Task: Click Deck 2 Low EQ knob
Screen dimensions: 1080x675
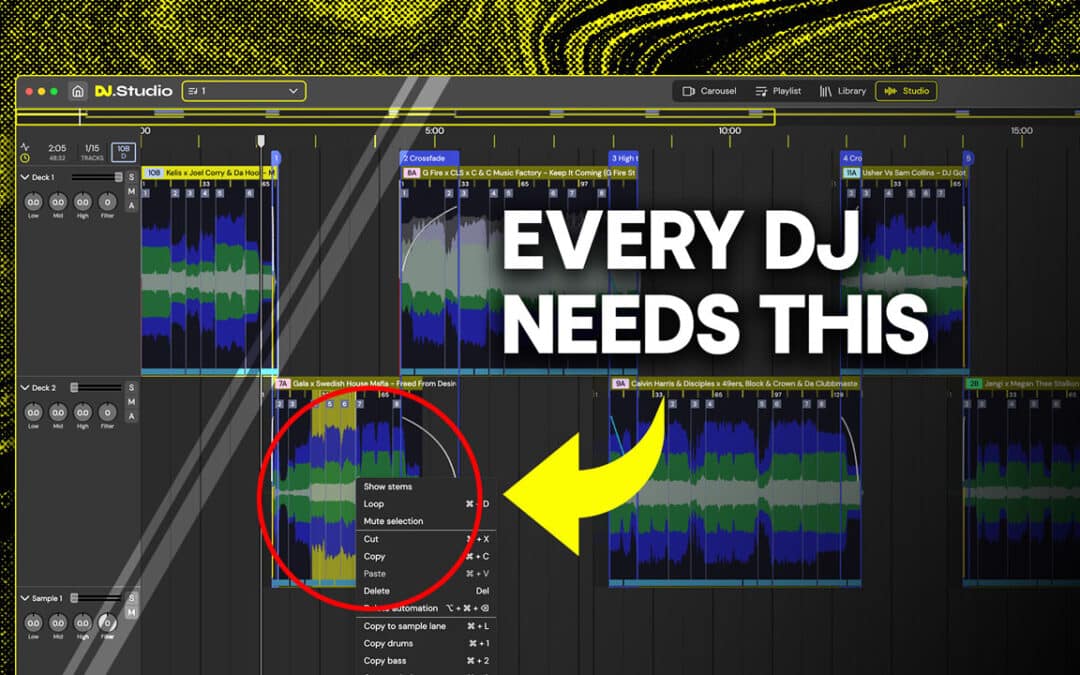Action: pyautogui.click(x=33, y=413)
